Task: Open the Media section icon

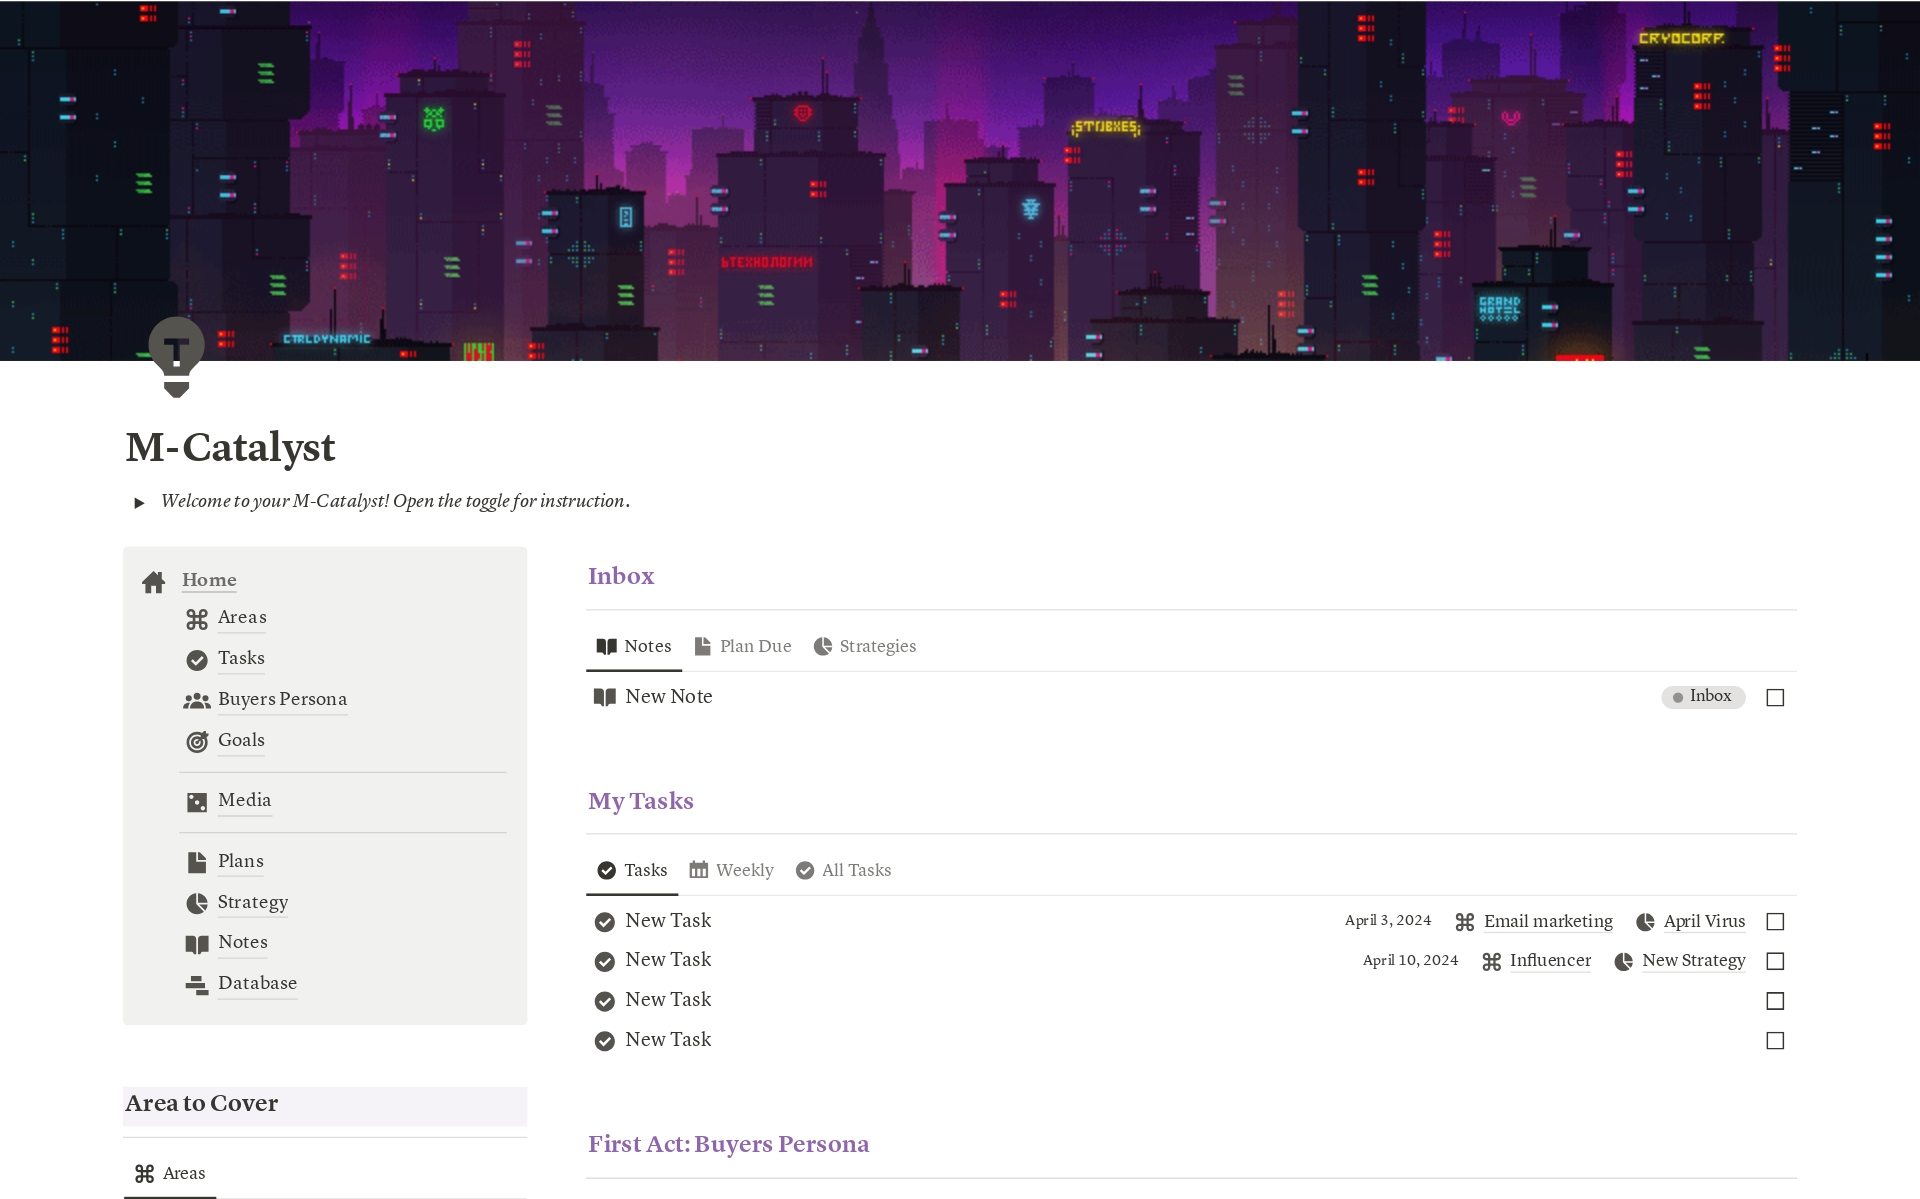Action: 196,801
